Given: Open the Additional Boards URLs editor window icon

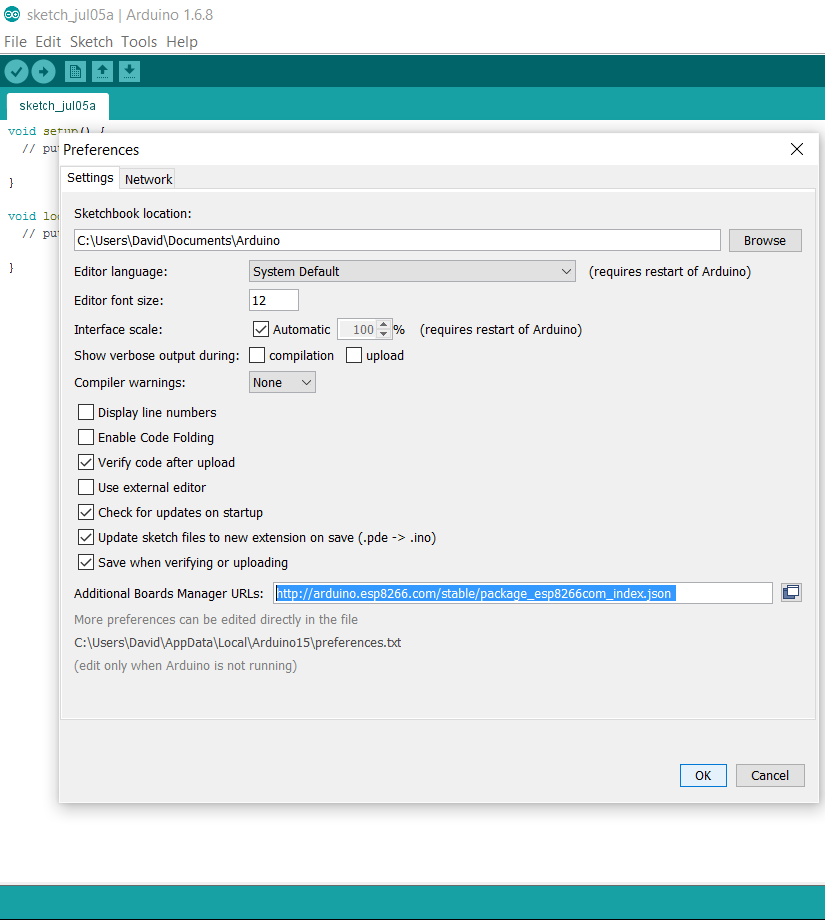Looking at the screenshot, I should click(x=791, y=593).
